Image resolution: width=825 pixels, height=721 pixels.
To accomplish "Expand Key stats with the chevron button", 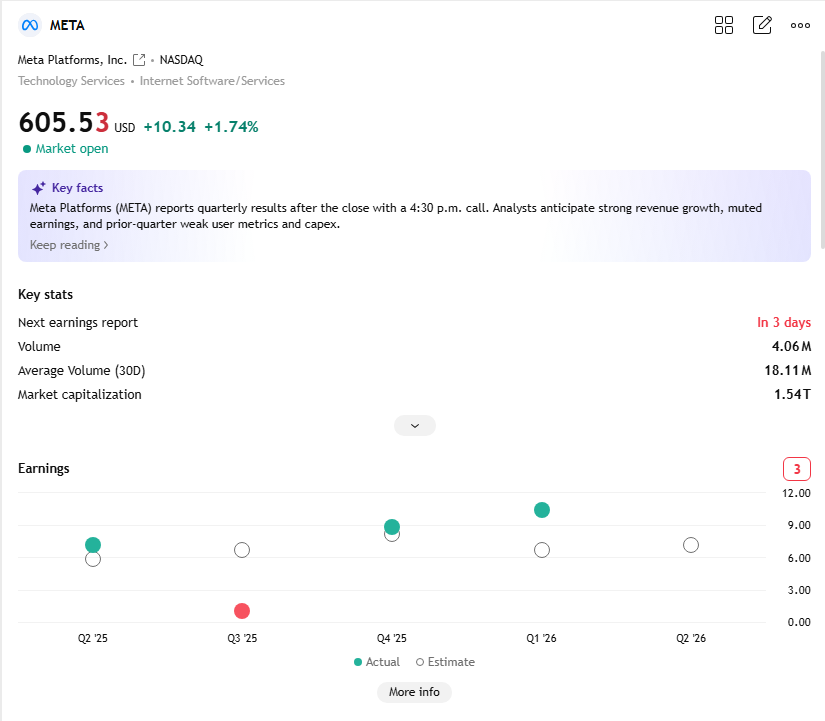I will click(415, 426).
